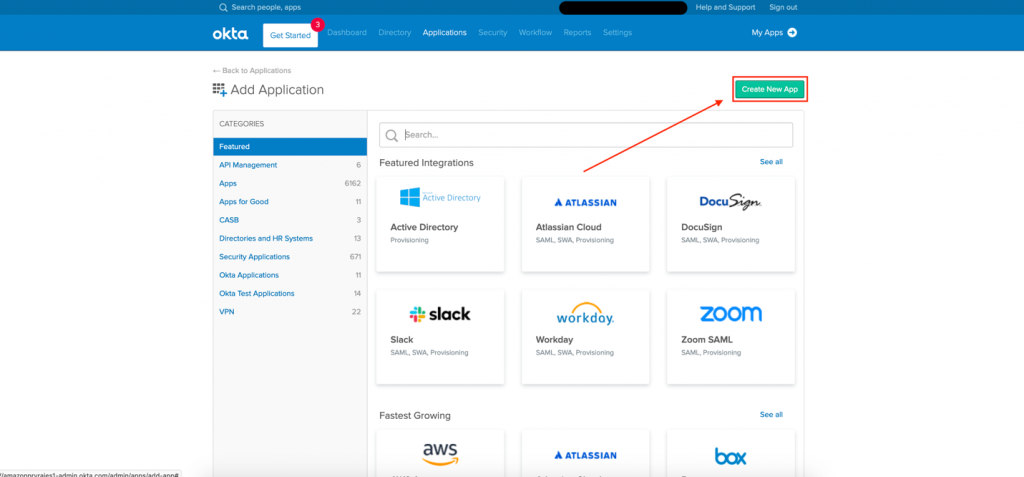This screenshot has height=477, width=1024.
Task: Click the Okta logo
Action: 230,34
